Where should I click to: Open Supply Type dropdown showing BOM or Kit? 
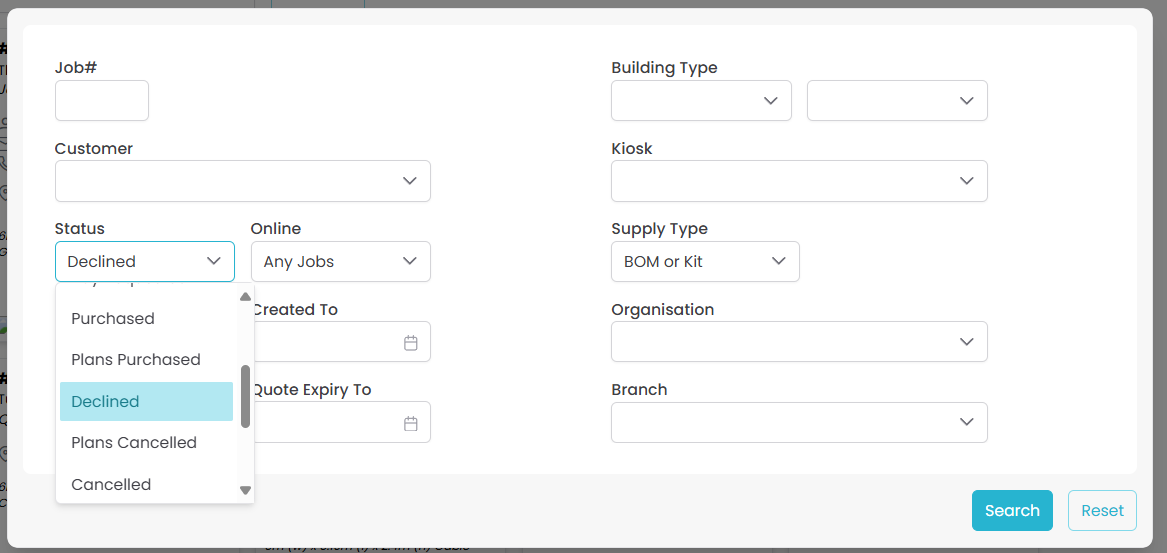[x=705, y=262]
